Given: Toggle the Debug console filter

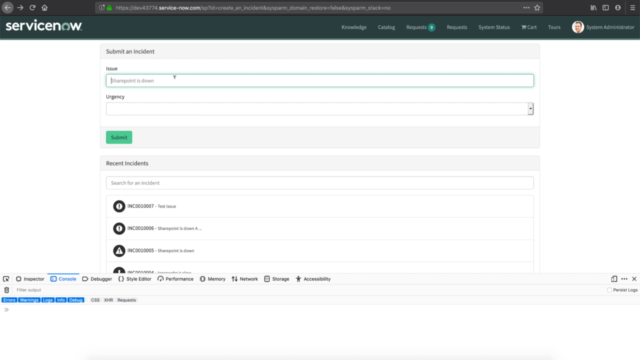Looking at the screenshot, I should 76,300.
